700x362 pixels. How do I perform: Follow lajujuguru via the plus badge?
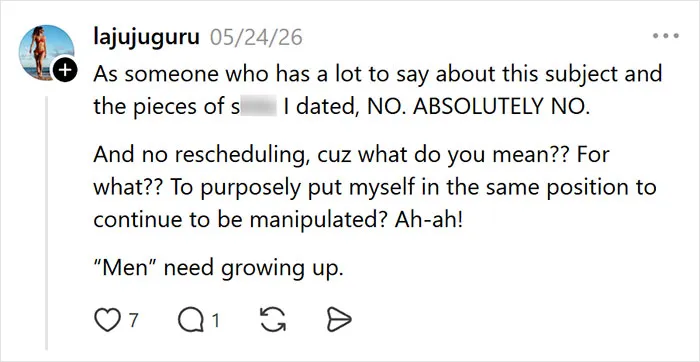[65, 71]
